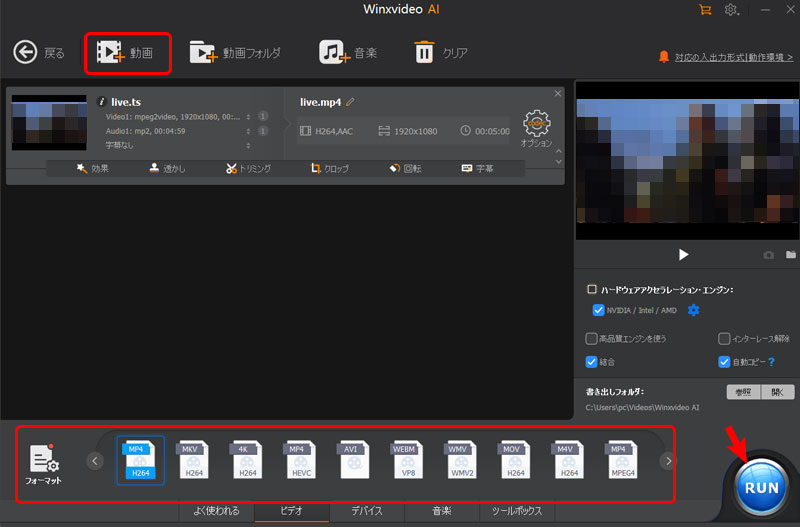The image size is (800, 527).
Task: Enable 高品質エンジンを使う checkbox
Action: pos(591,338)
